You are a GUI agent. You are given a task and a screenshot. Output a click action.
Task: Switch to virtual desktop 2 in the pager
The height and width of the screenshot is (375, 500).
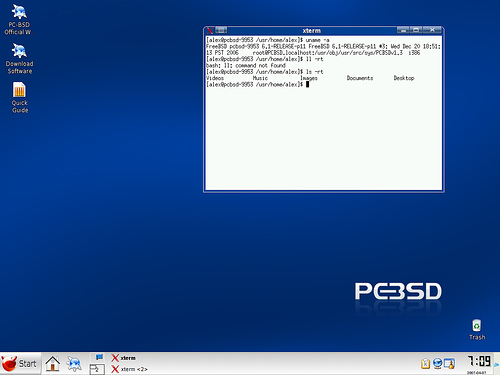coord(97,369)
